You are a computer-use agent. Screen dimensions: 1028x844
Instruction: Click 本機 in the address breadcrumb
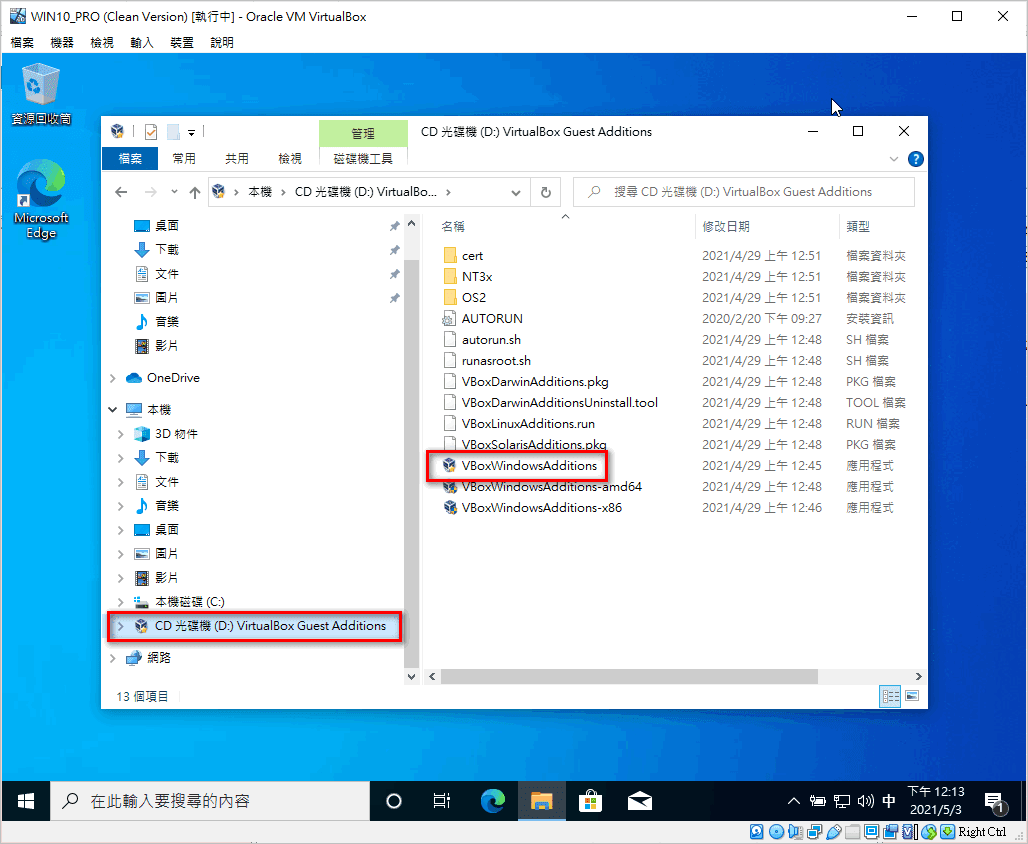click(260, 192)
